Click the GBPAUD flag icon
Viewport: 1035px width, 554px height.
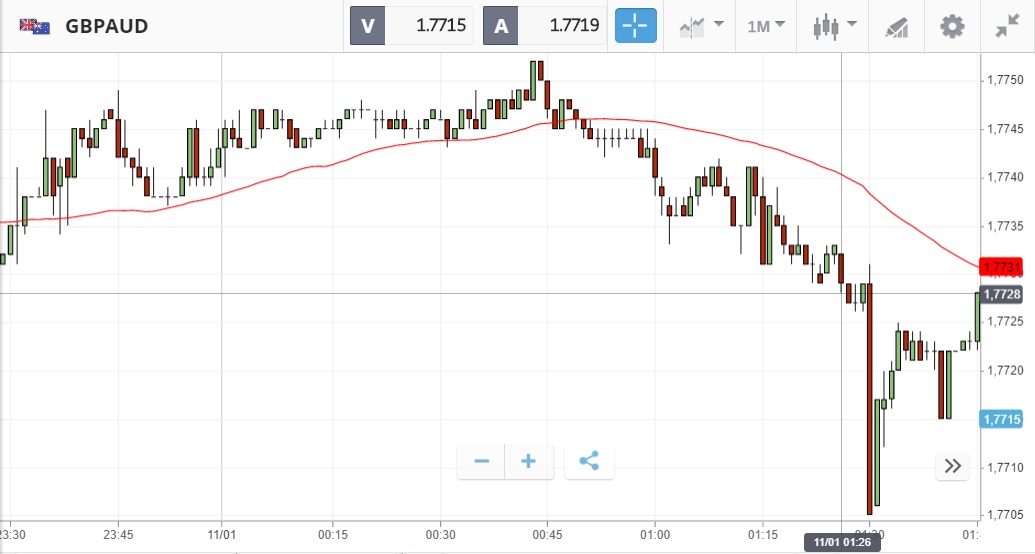point(35,26)
